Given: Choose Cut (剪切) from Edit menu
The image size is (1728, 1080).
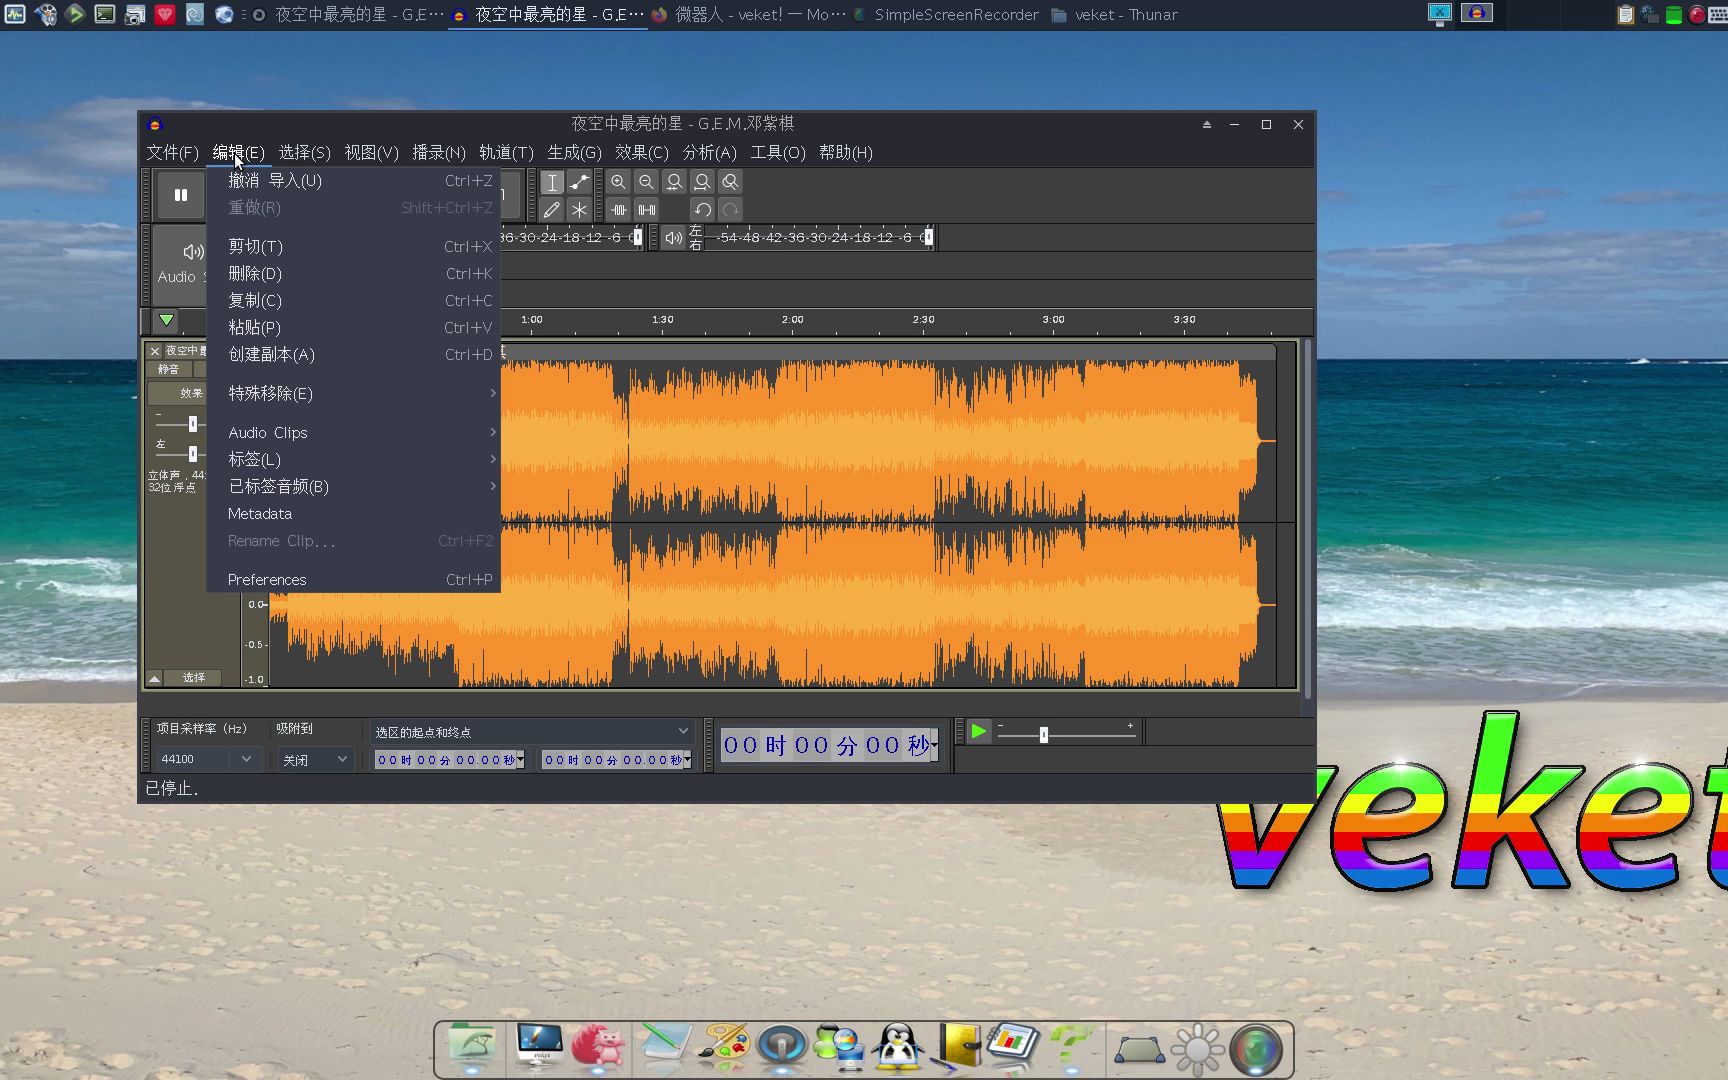Looking at the screenshot, I should point(353,247).
